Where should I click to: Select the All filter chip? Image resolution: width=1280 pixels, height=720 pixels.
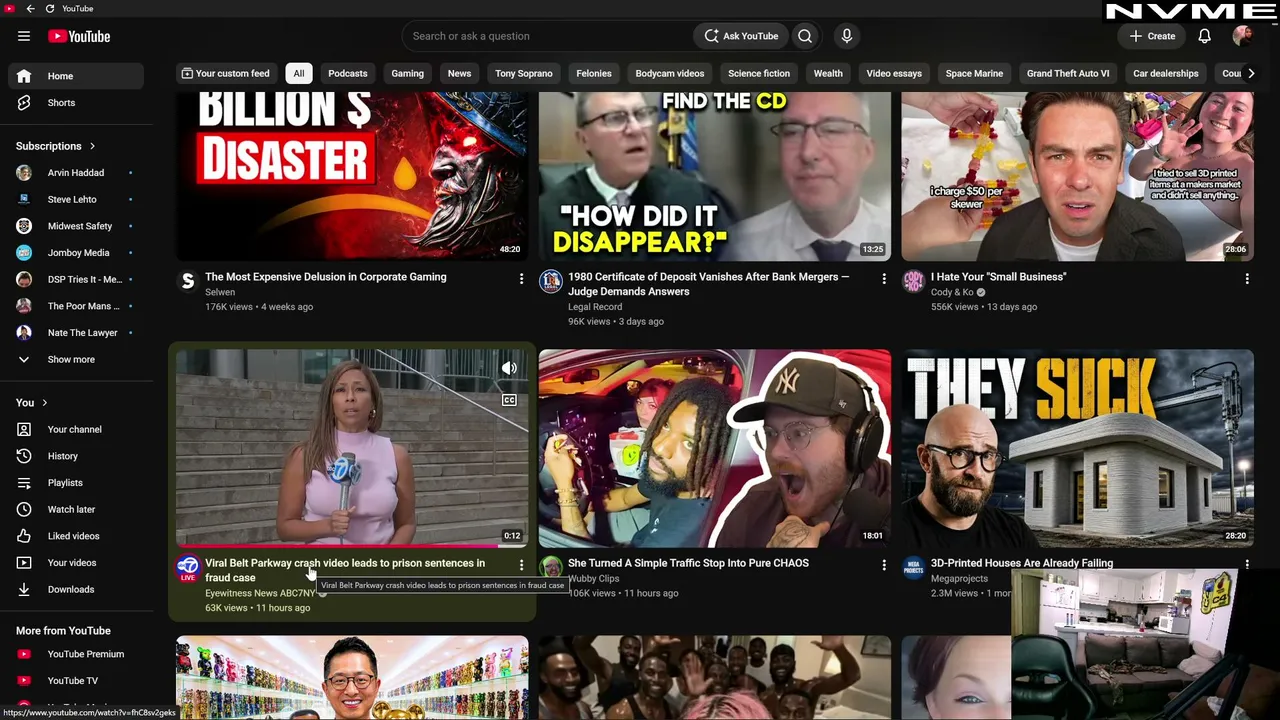(x=298, y=73)
